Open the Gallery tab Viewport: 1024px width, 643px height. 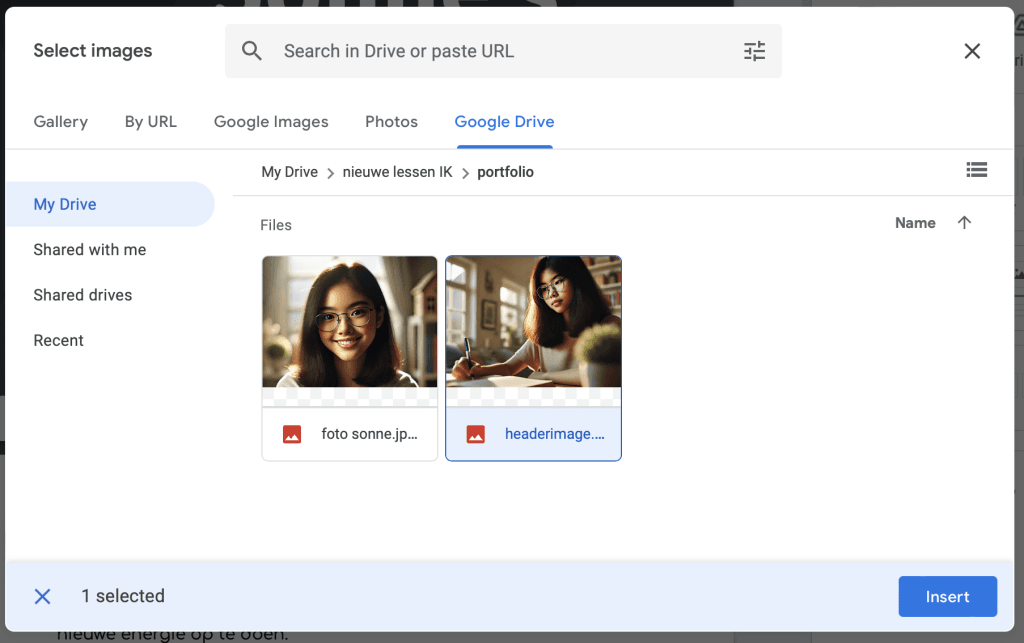61,122
